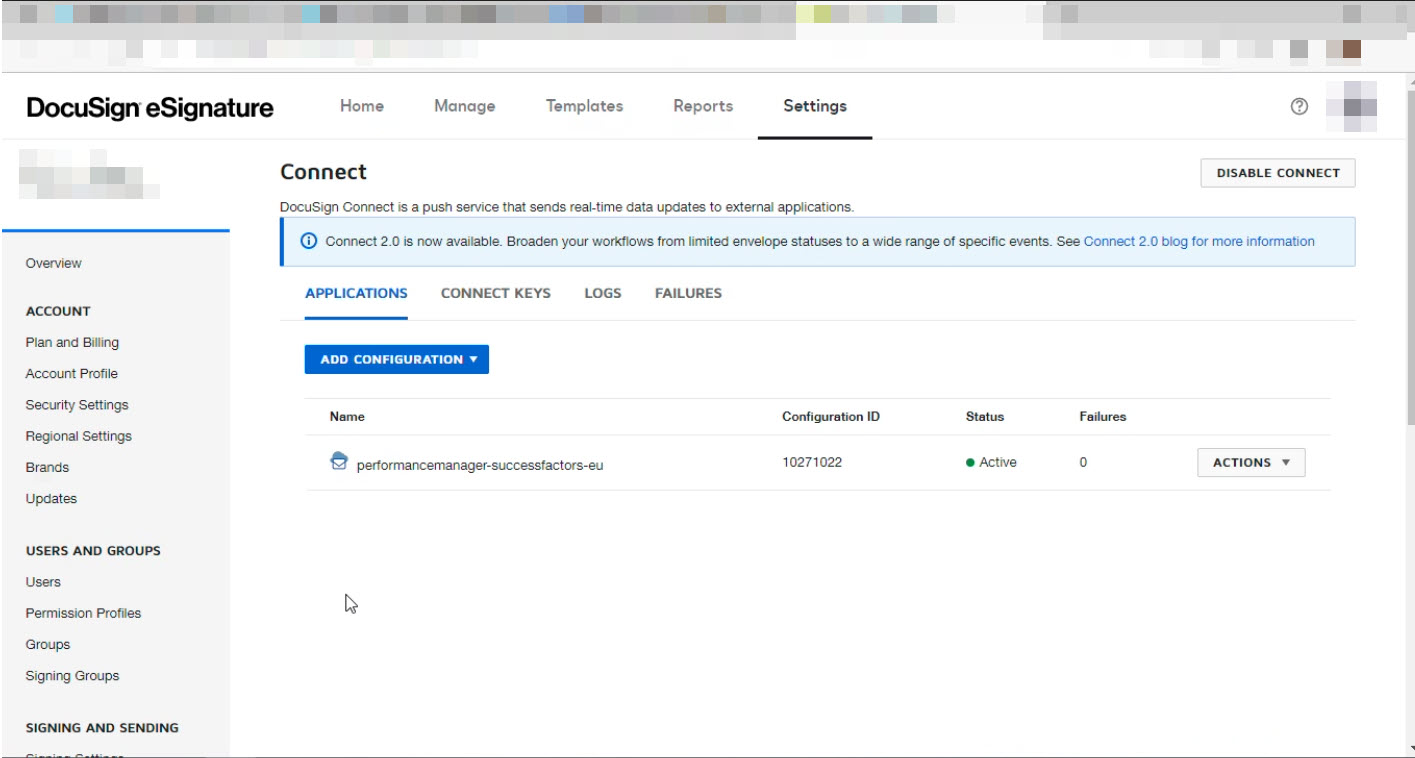Viewport: 1415px width, 758px height.
Task: Open the blurred user avatar menu
Action: coord(1352,107)
